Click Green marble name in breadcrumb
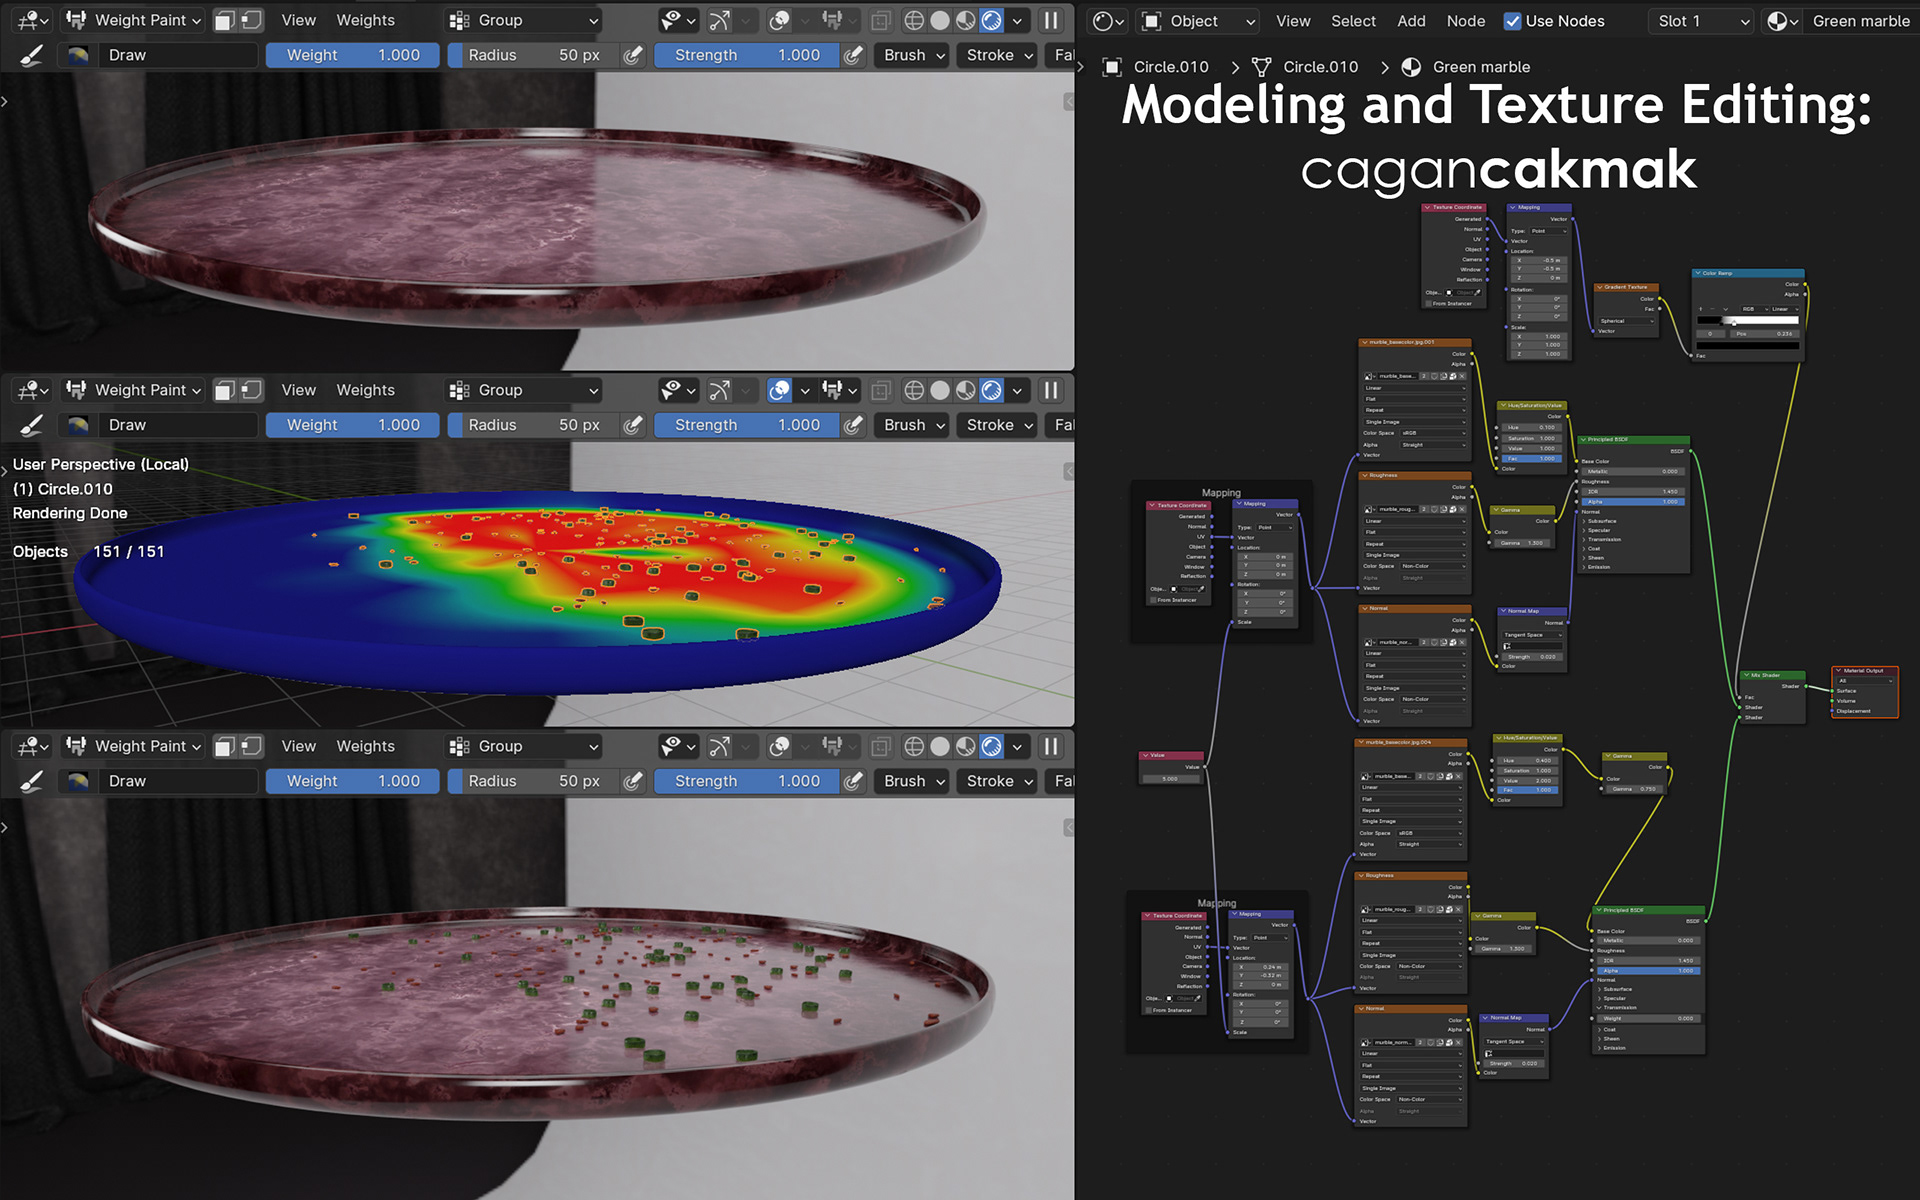This screenshot has height=1200, width=1920. point(1481,67)
